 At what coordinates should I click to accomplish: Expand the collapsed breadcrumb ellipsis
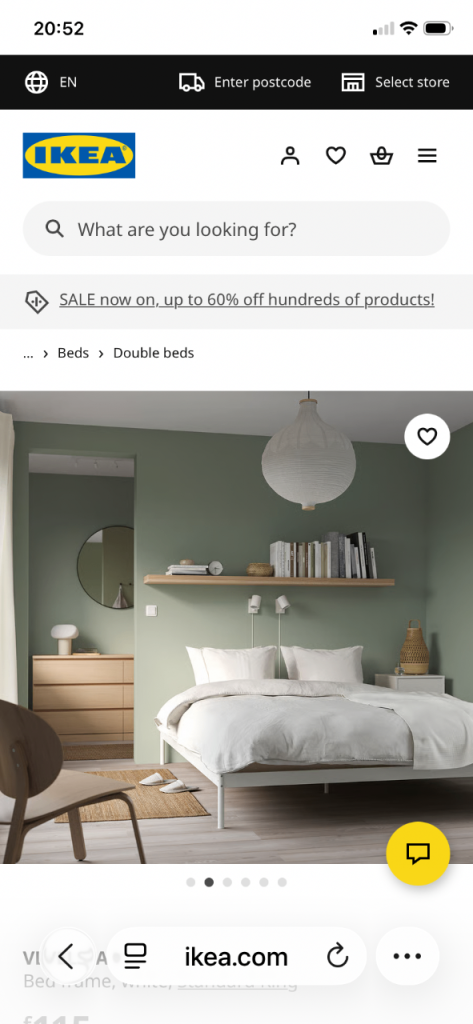[28, 353]
